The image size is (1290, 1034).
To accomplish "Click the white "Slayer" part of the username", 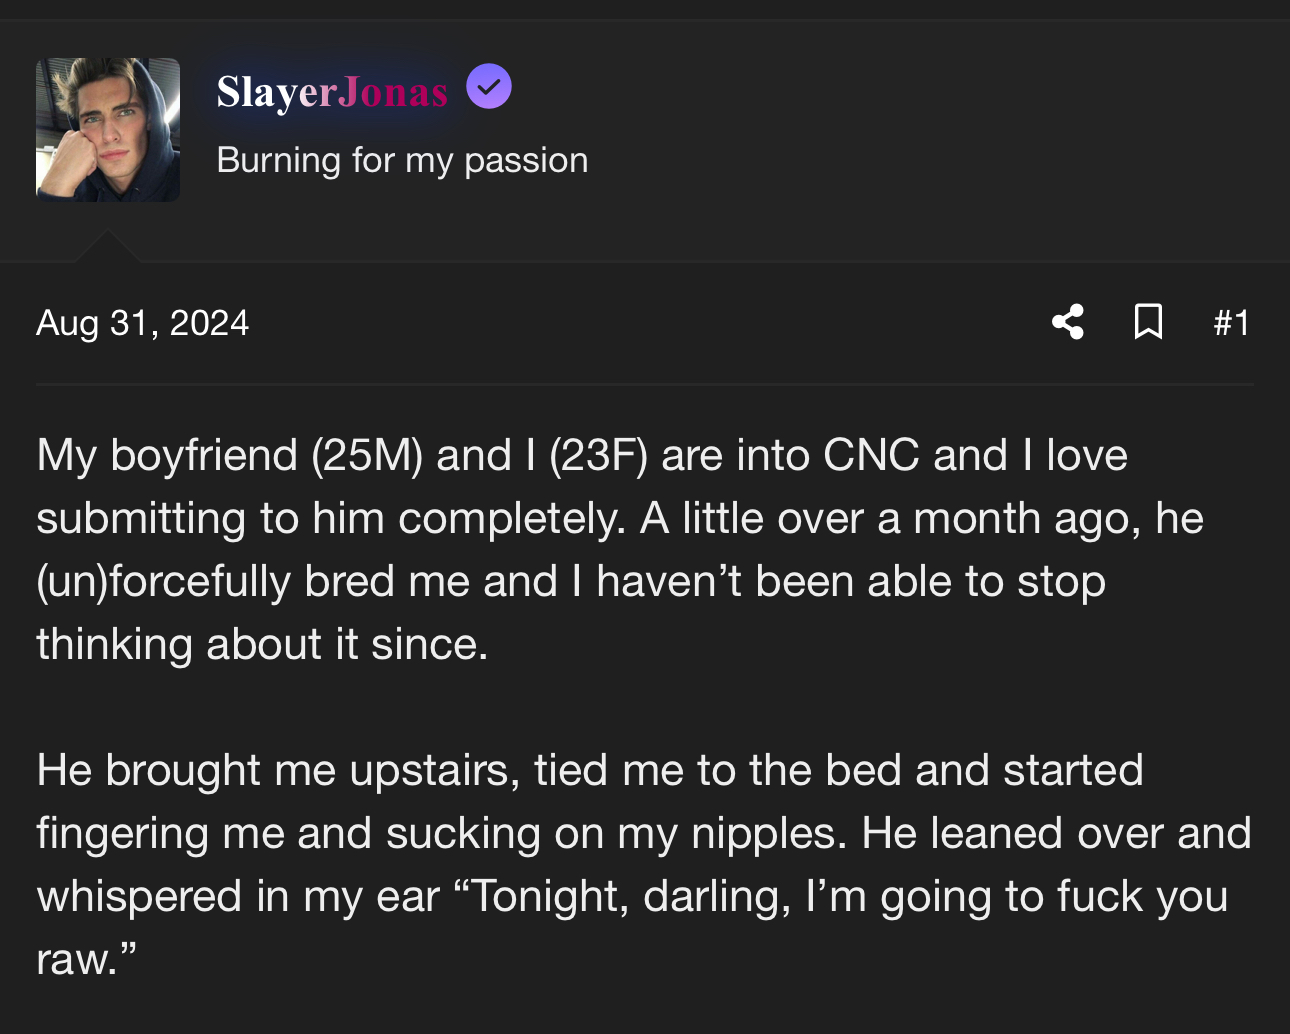I will (x=277, y=92).
